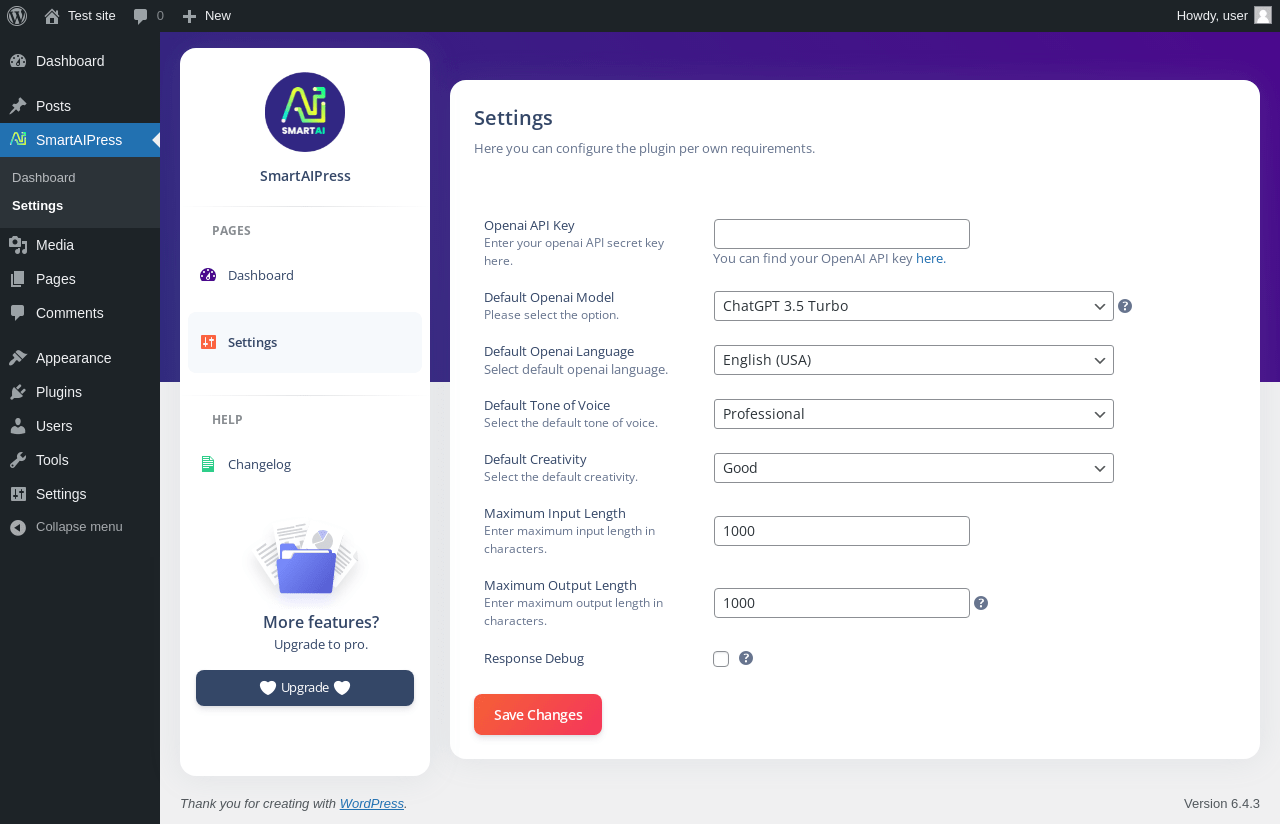The image size is (1280, 824).
Task: Open the Default Openai Language dropdown
Action: tap(914, 360)
